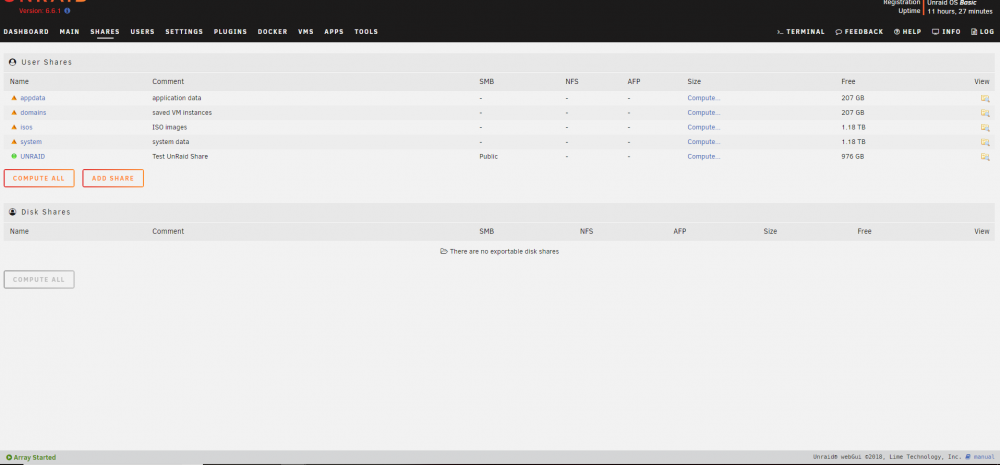Click the appdata orange warning triangle
1000x465 pixels.
pyautogui.click(x=14, y=98)
